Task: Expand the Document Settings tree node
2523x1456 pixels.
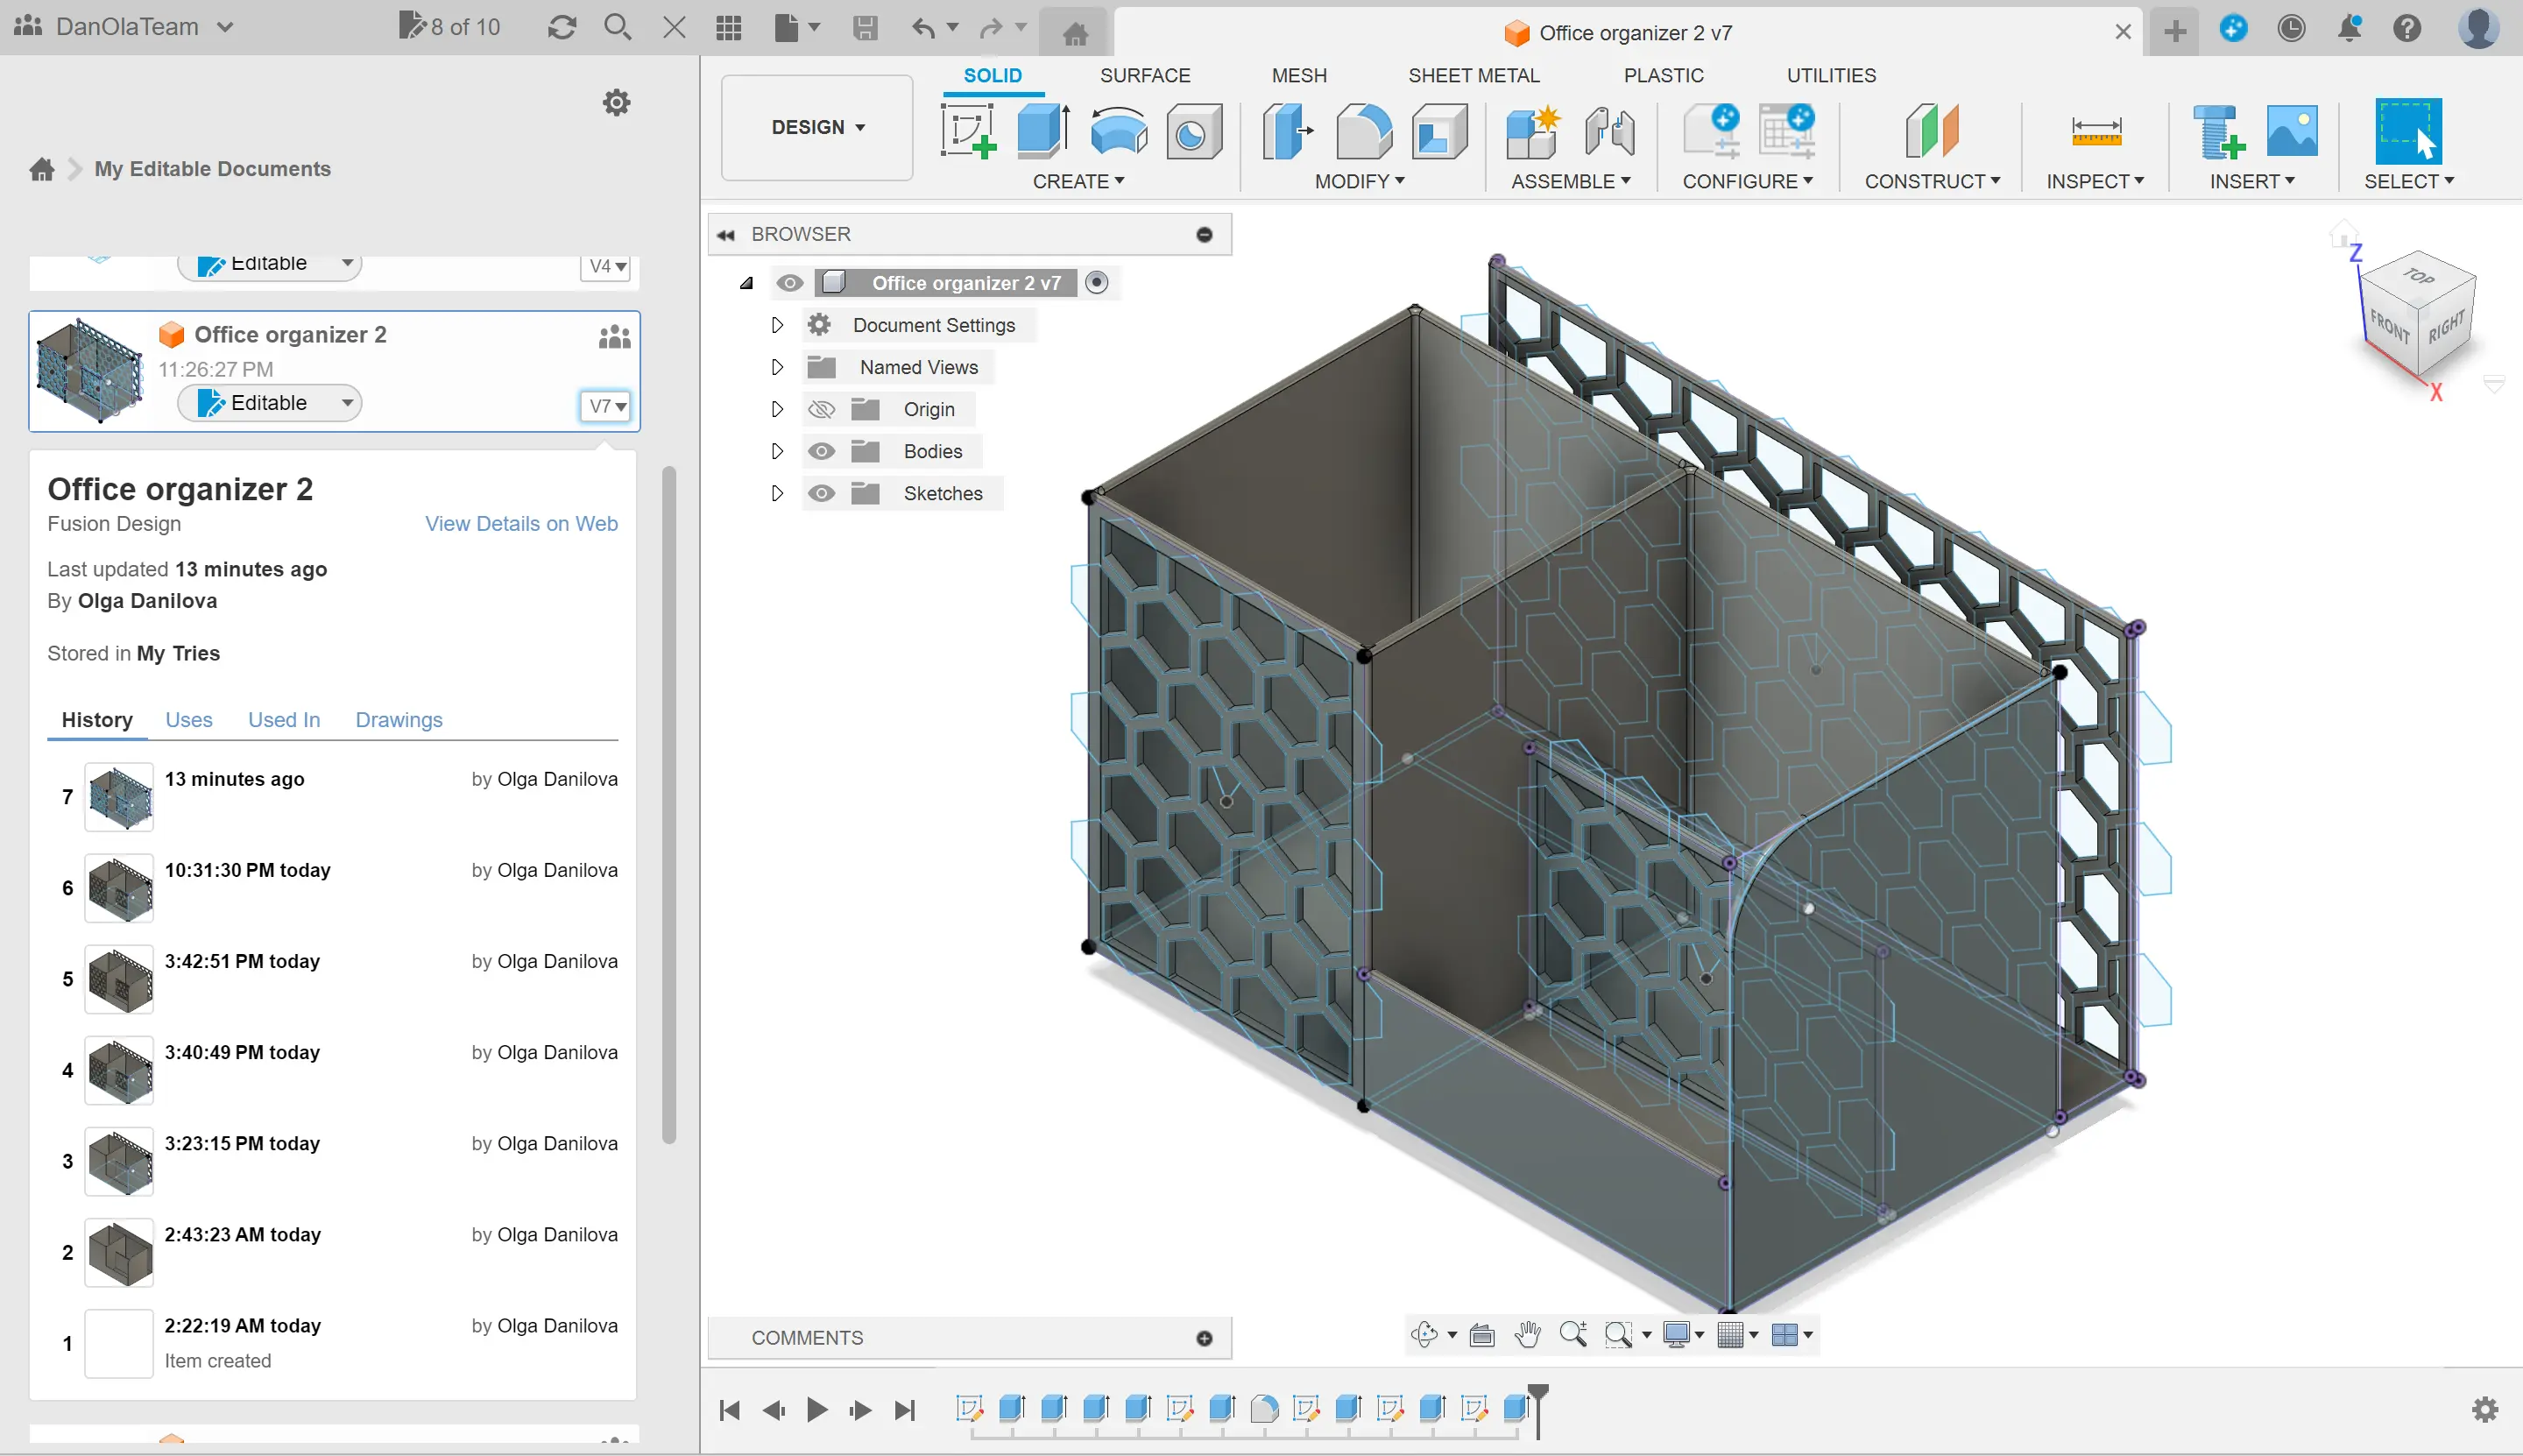Action: 777,325
